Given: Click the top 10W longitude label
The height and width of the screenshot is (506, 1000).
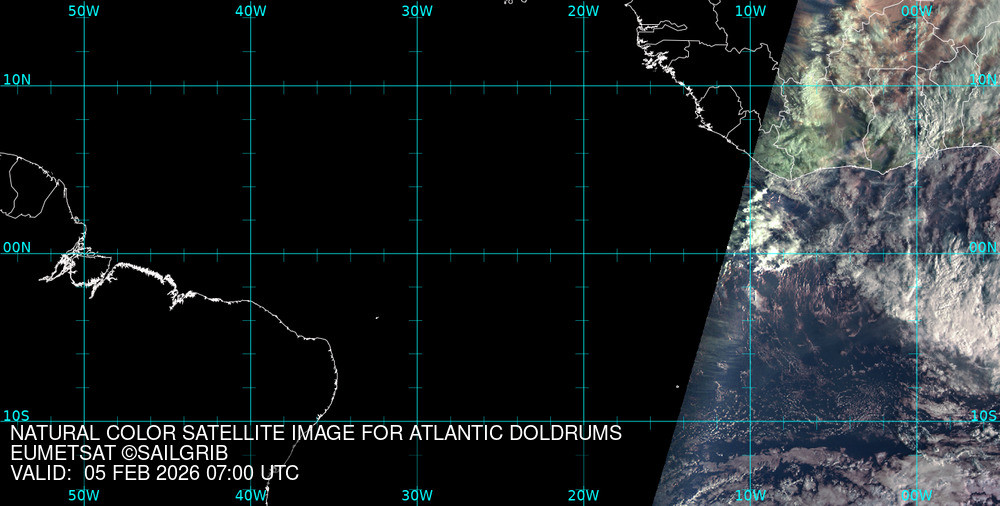Looking at the screenshot, I should coord(750,11).
